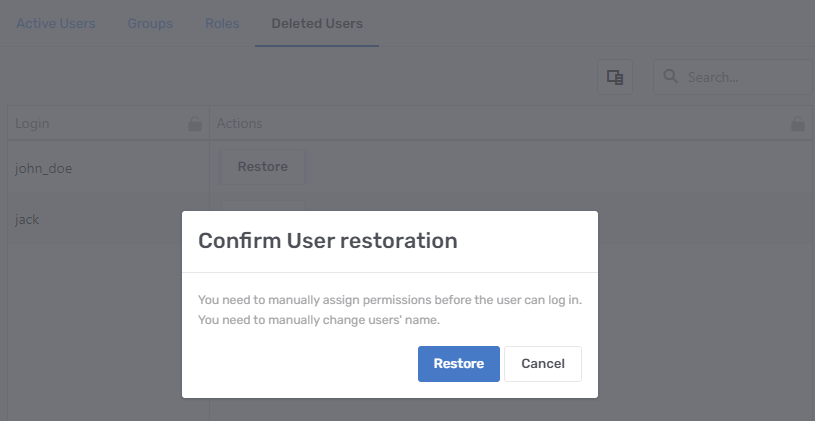Click the lock icon in Actions column
The width and height of the screenshot is (815, 421).
coord(797,124)
